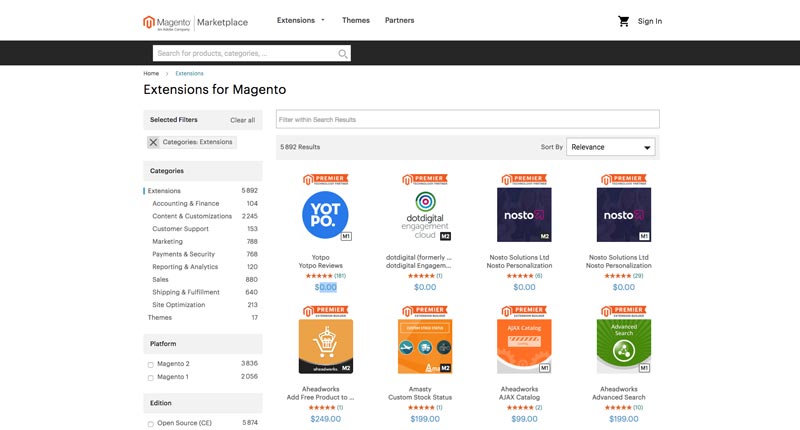Focus the Filter within Search Results field
The image size is (800, 430).
click(x=468, y=119)
